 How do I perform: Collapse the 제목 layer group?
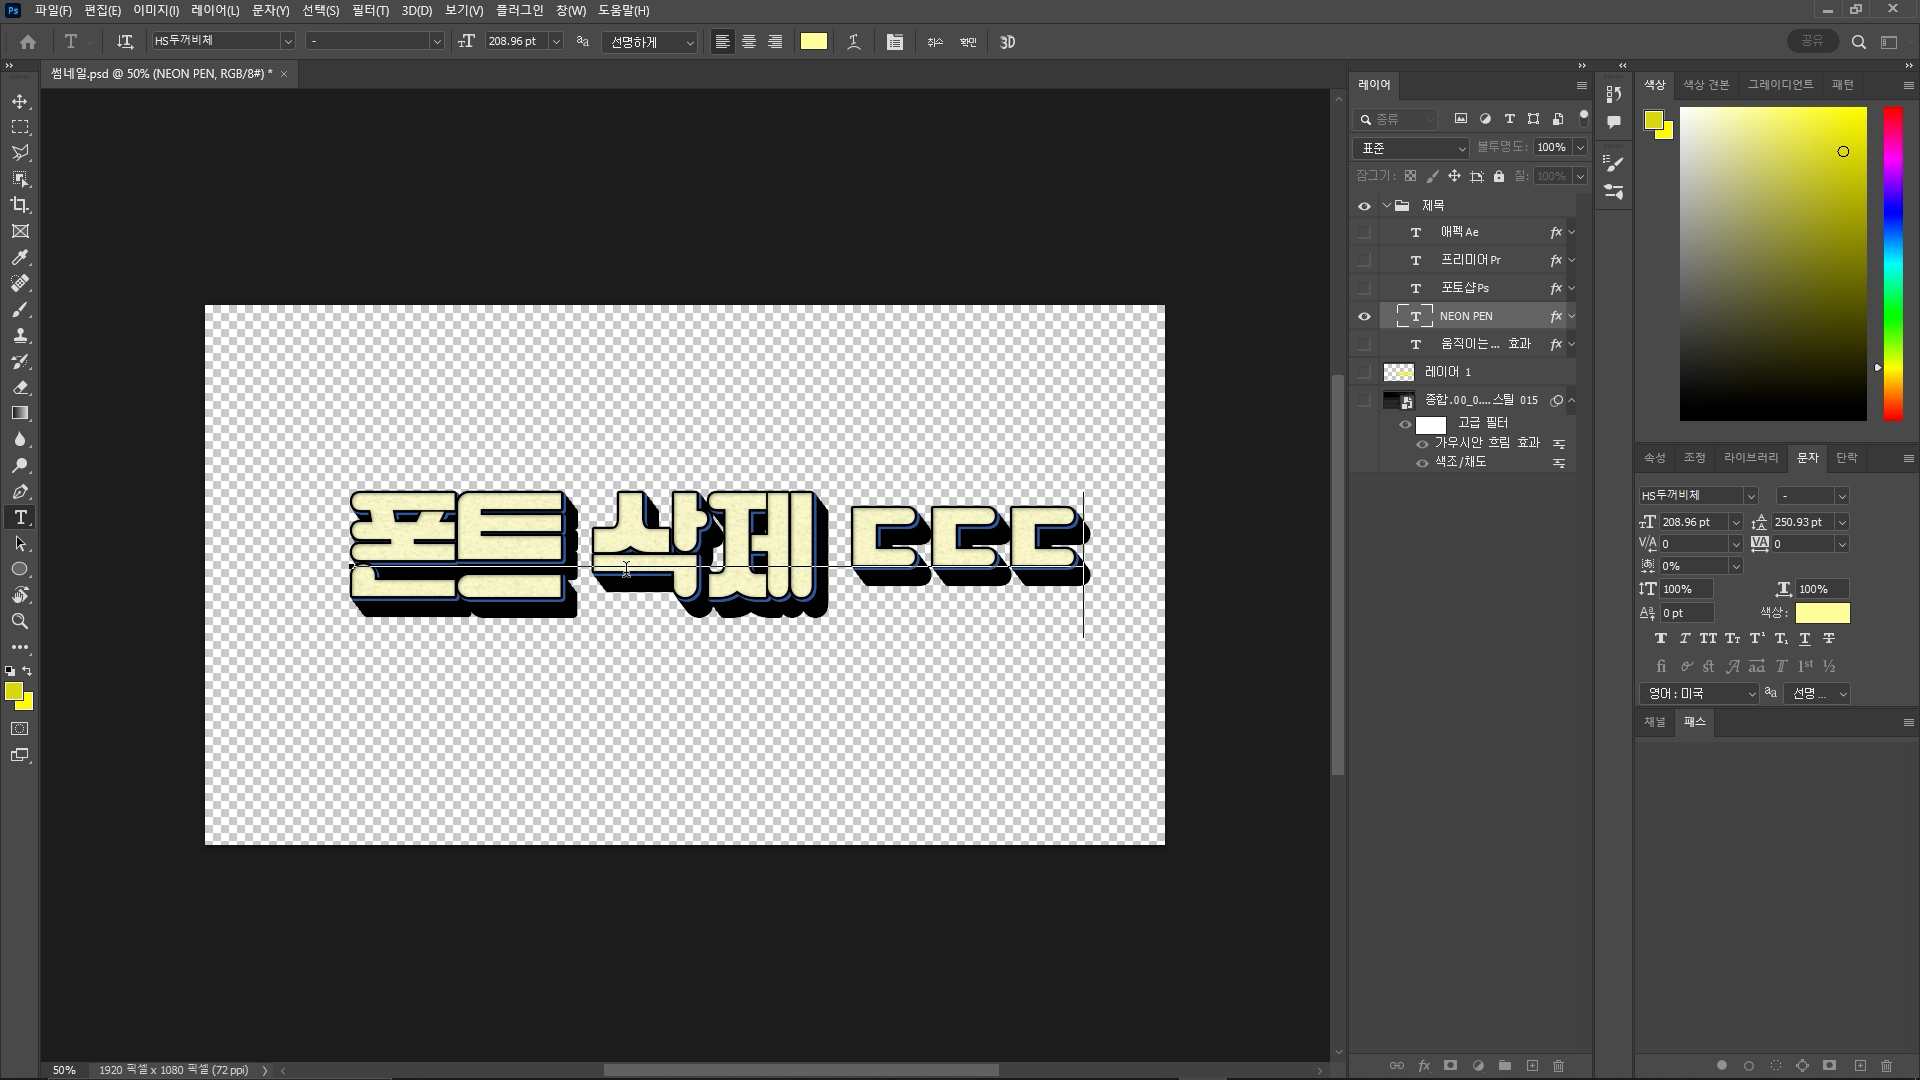(x=1386, y=206)
